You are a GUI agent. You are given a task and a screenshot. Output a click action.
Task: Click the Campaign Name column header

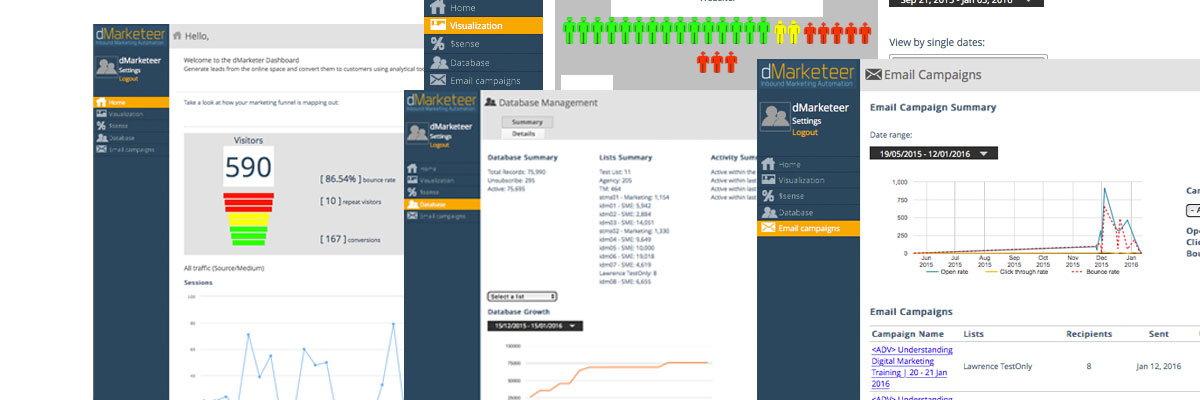click(908, 333)
